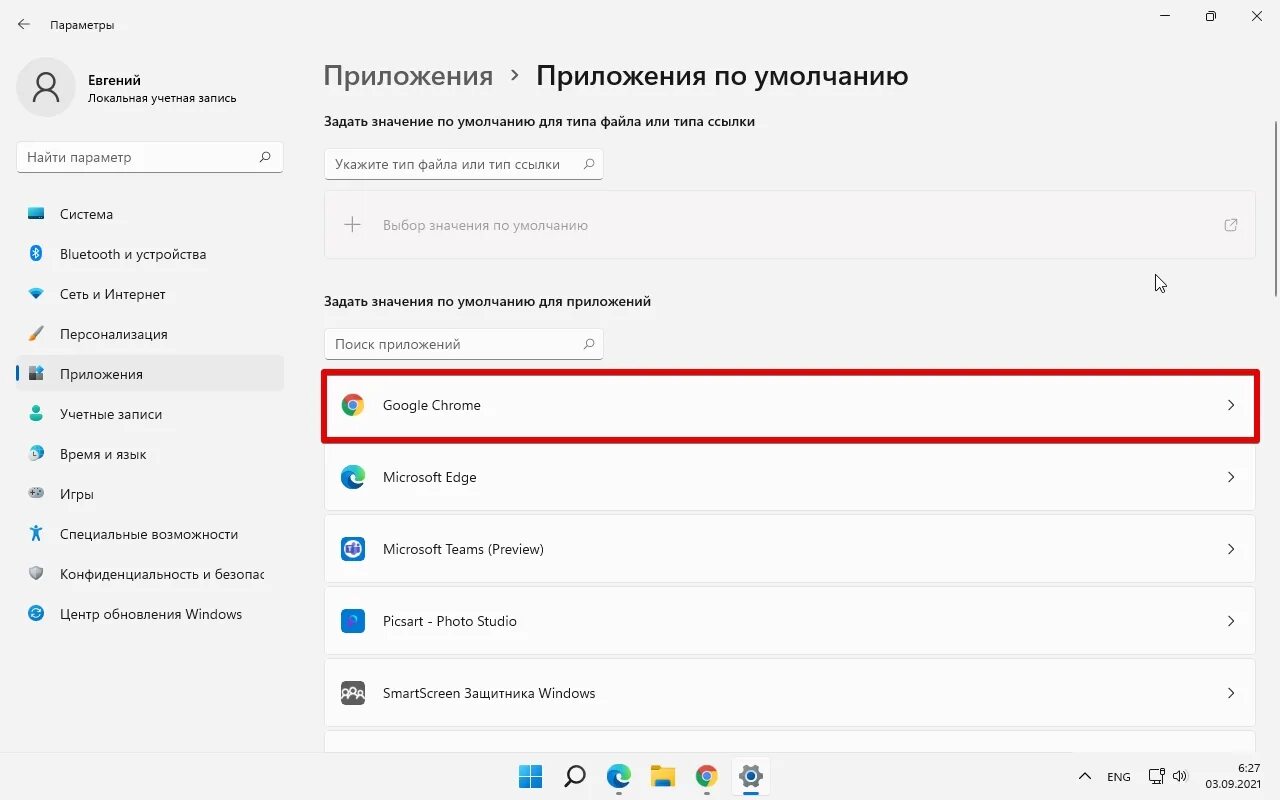The image size is (1280, 800).
Task: Click the Picsart app icon in list
Action: pyautogui.click(x=352, y=621)
